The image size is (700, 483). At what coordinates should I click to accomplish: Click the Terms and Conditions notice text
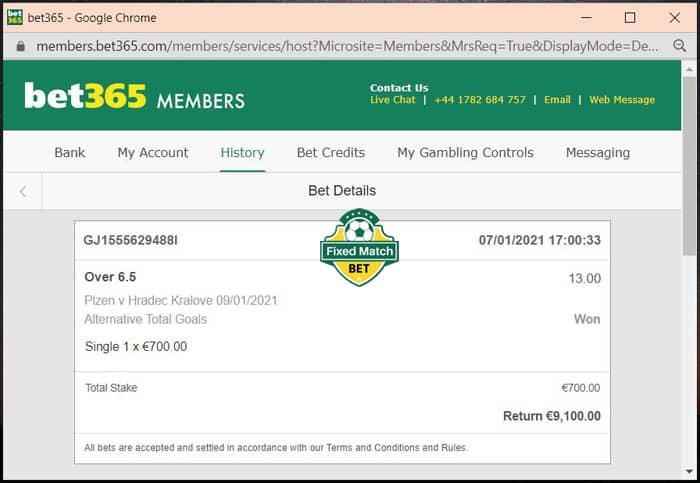coord(276,447)
